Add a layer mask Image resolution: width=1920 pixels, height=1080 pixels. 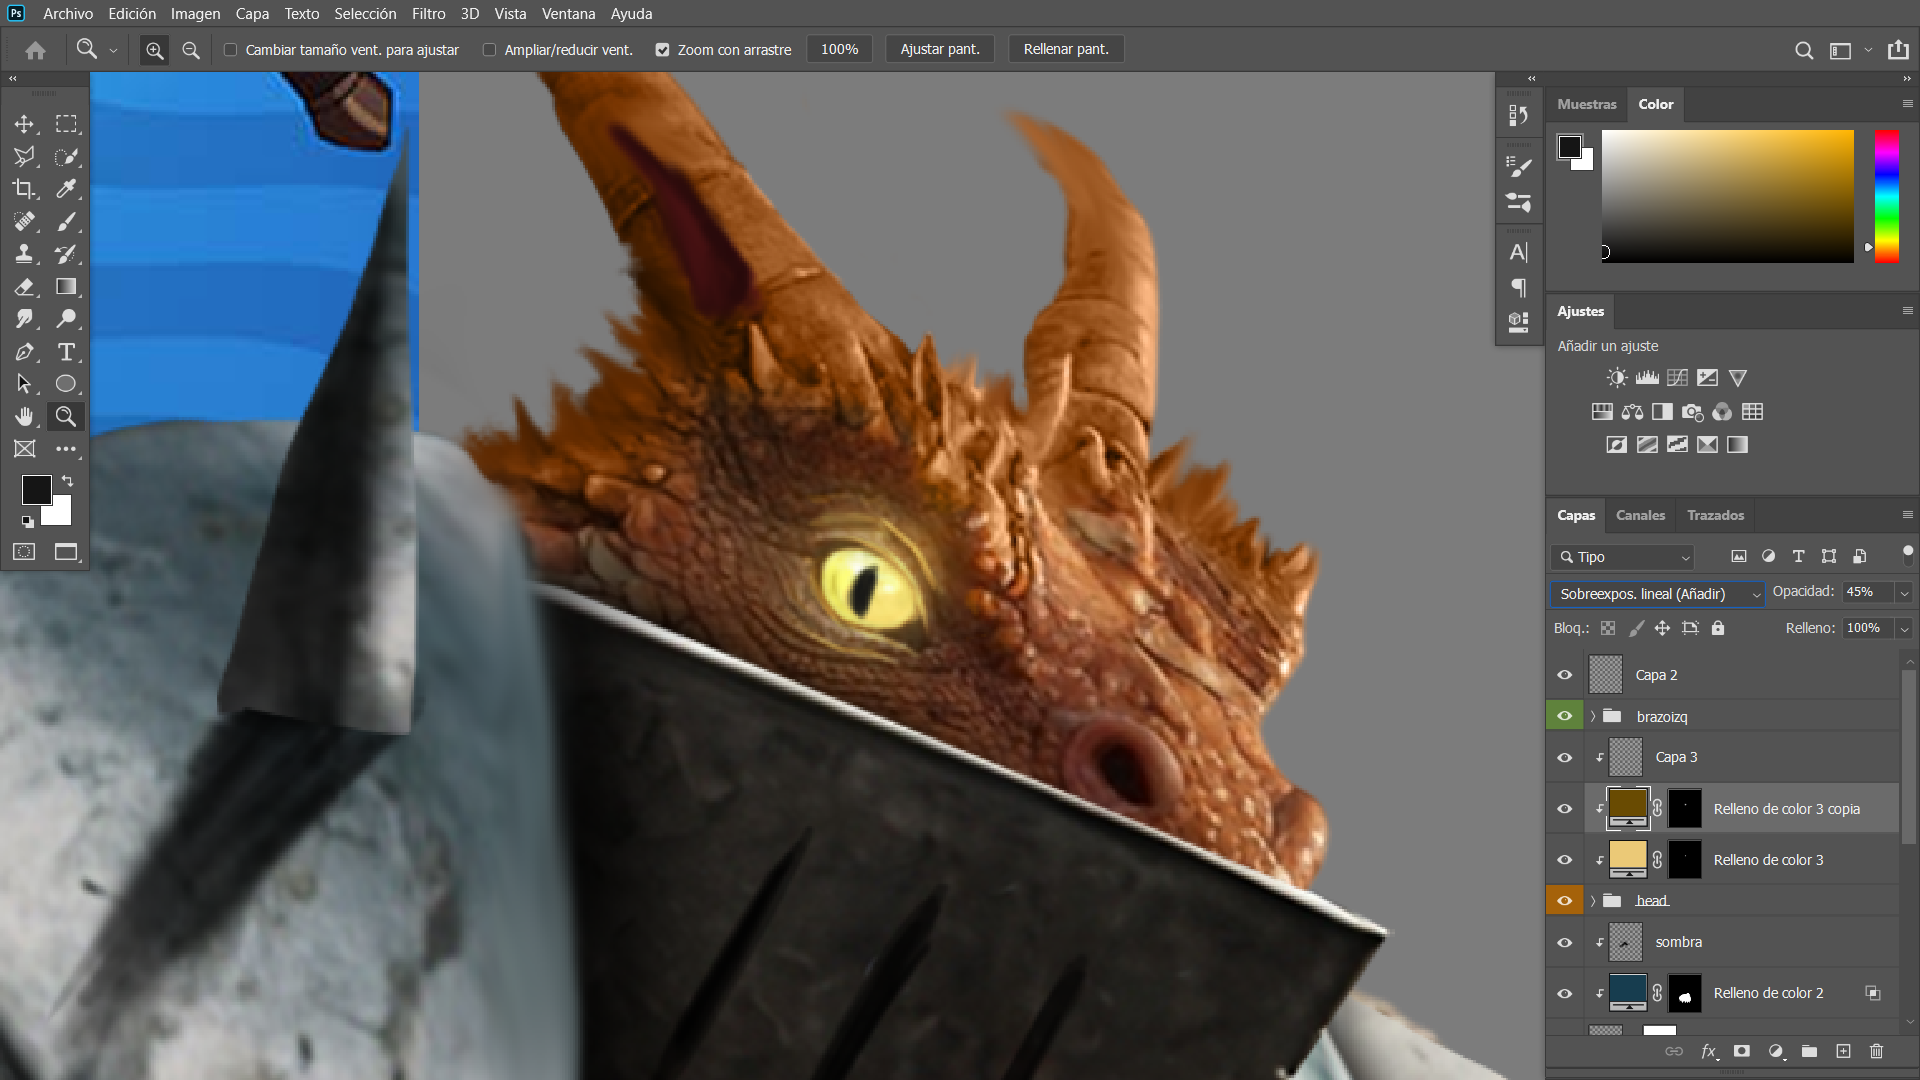[1742, 1051]
